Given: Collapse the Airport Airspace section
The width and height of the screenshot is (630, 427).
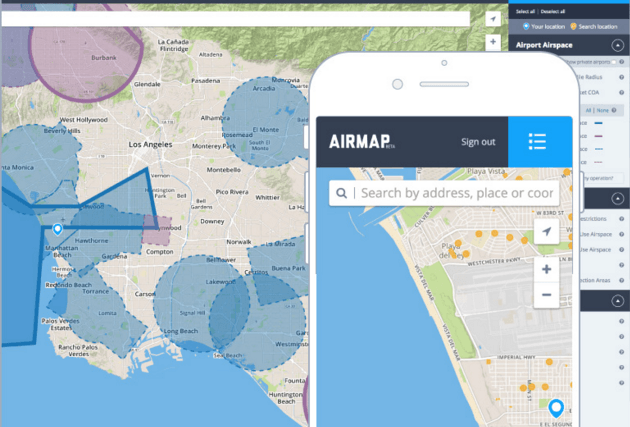Looking at the screenshot, I should (617, 45).
